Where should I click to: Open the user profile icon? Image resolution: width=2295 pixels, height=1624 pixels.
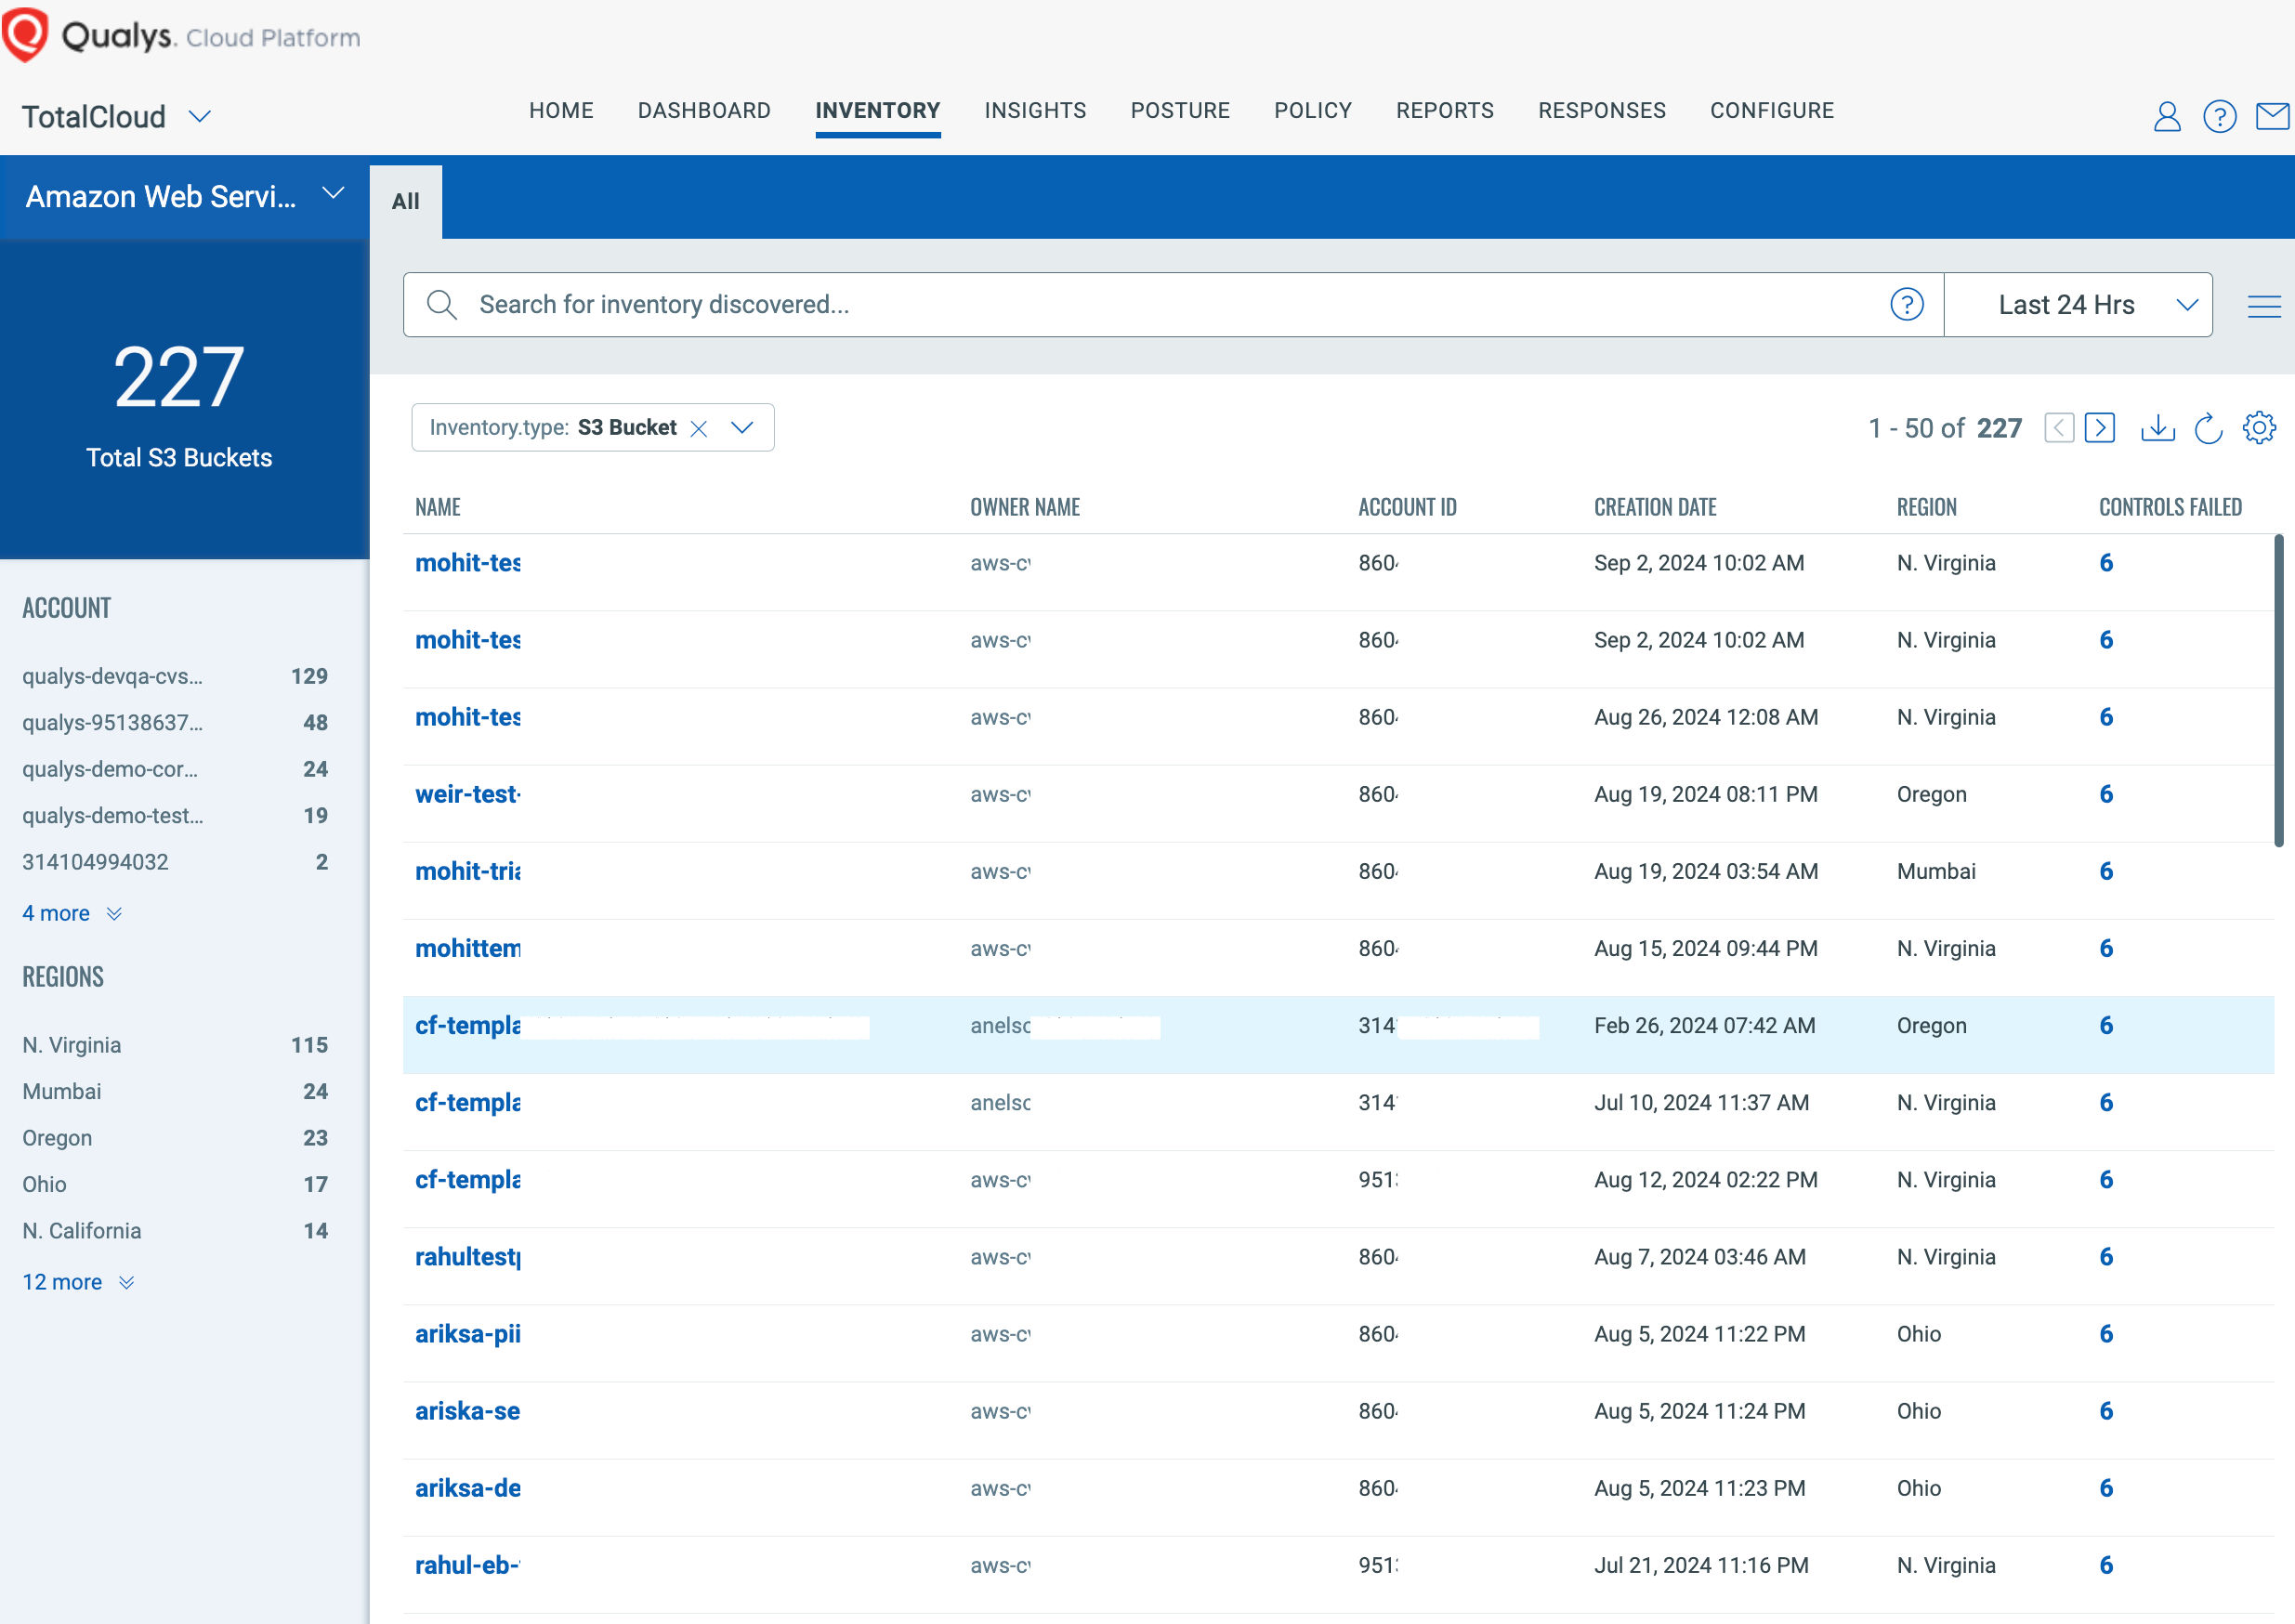tap(2166, 117)
